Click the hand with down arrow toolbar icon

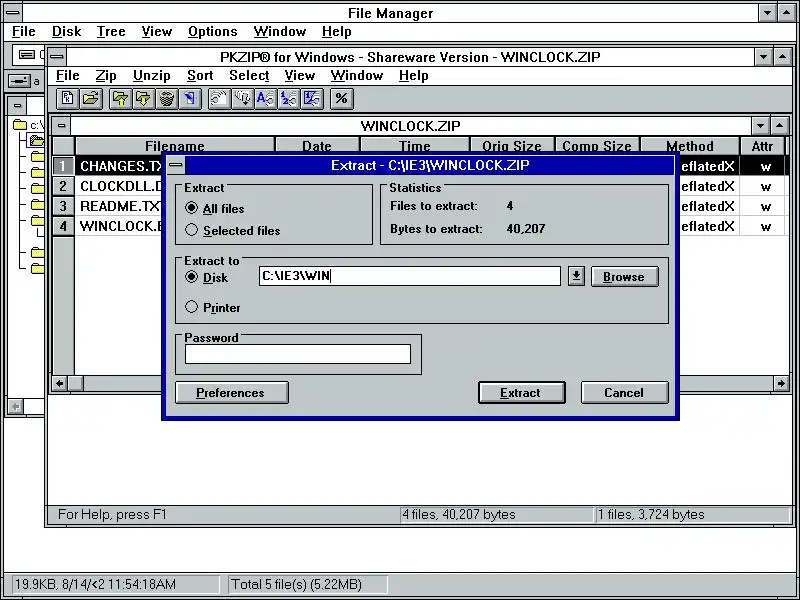[x=243, y=98]
